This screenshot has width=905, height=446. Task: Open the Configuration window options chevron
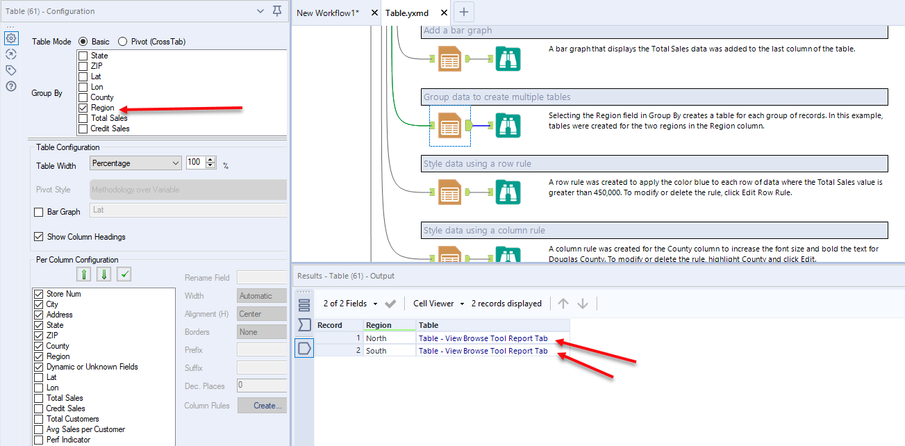coord(260,11)
